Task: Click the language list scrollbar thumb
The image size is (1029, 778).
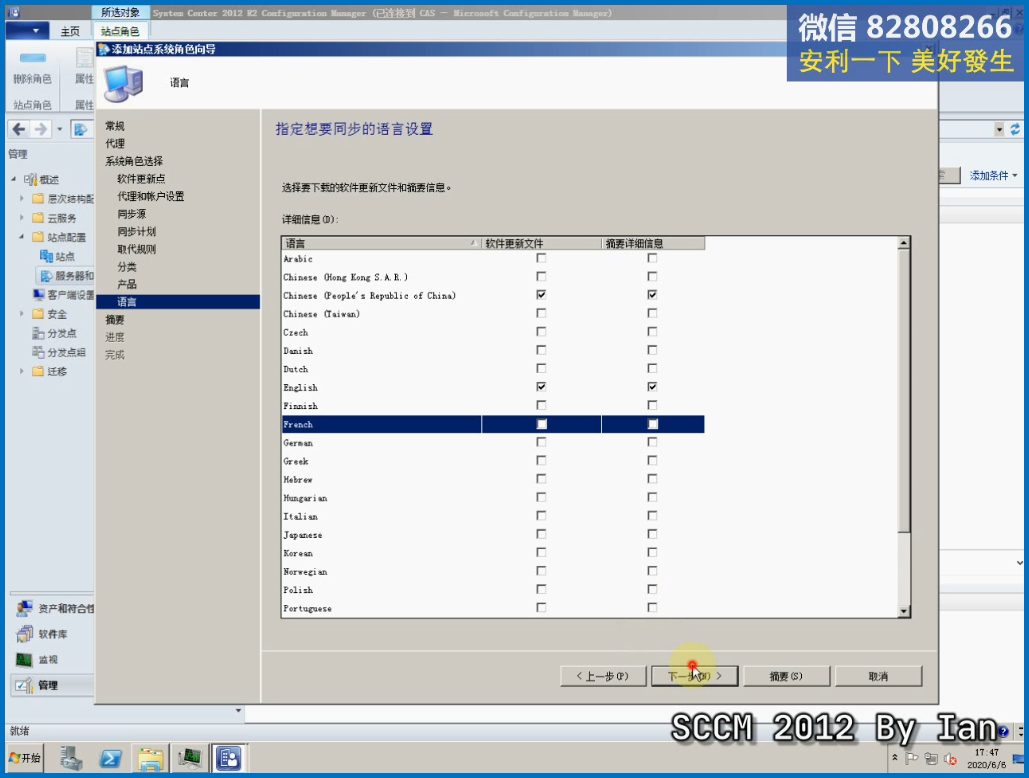Action: pos(904,390)
